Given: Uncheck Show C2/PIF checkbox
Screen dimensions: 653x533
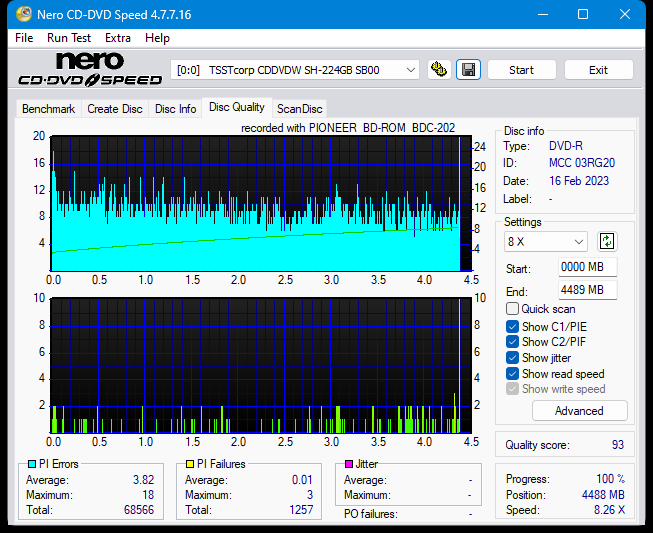Looking at the screenshot, I should (x=512, y=342).
